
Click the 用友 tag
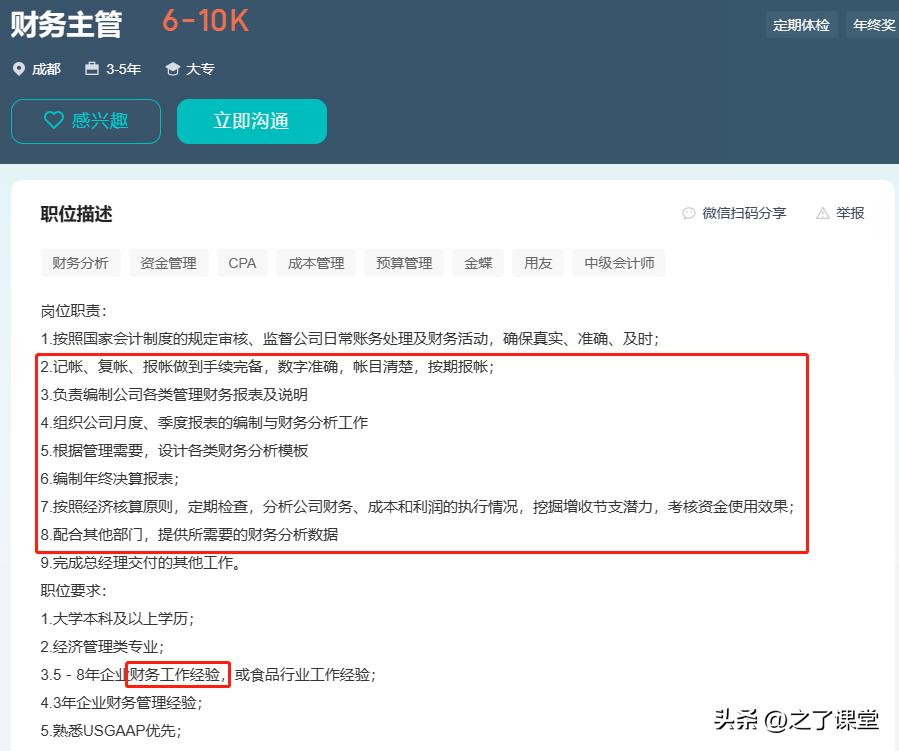[x=537, y=263]
